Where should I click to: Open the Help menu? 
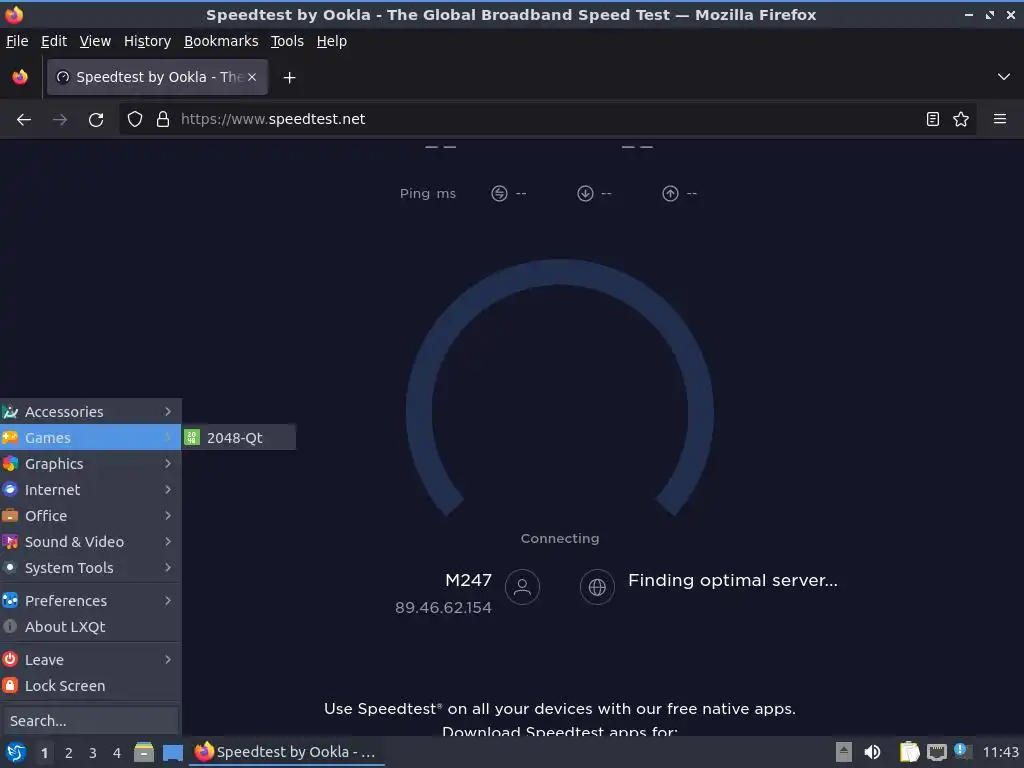(332, 41)
